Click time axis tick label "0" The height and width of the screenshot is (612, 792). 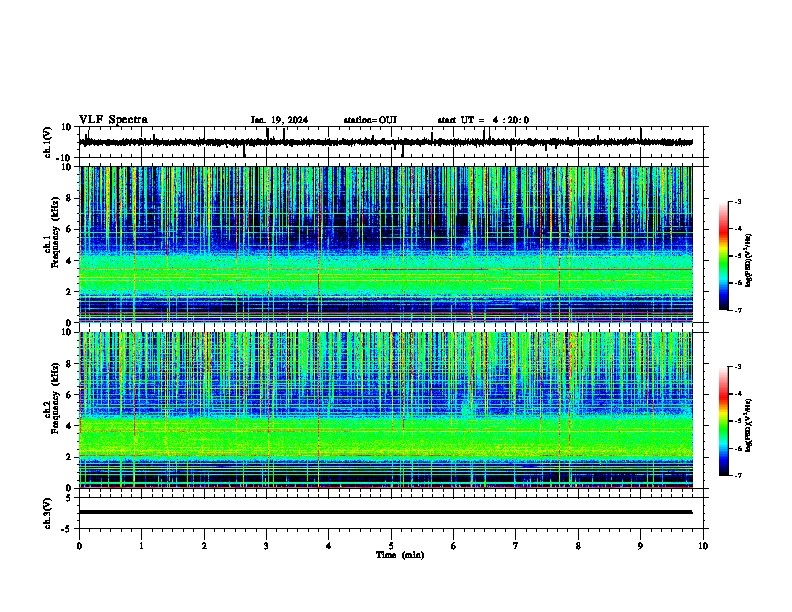coord(79,546)
